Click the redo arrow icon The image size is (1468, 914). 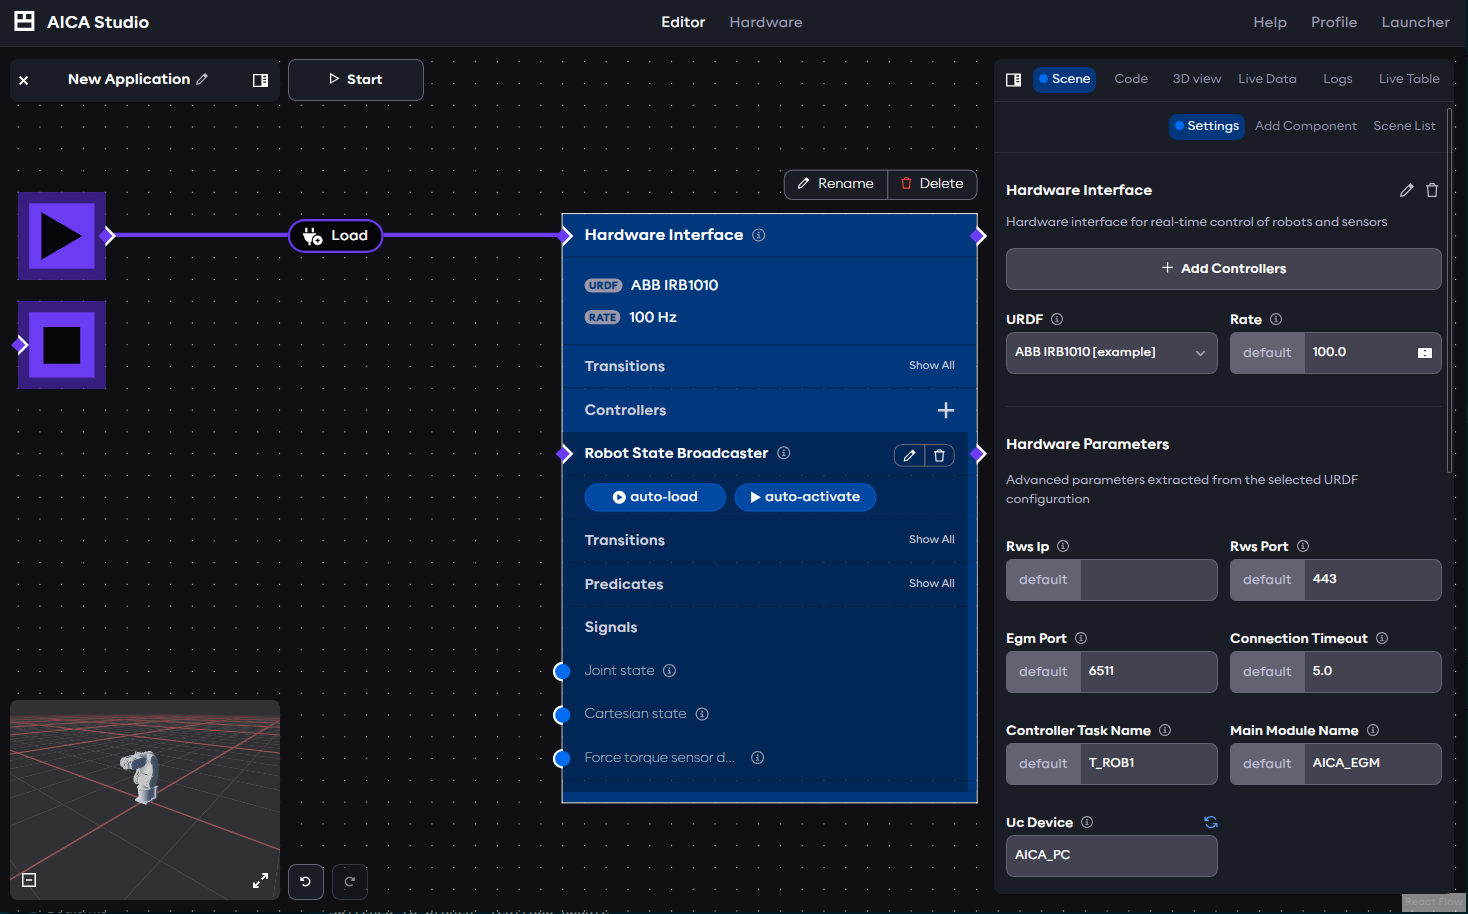[350, 882]
